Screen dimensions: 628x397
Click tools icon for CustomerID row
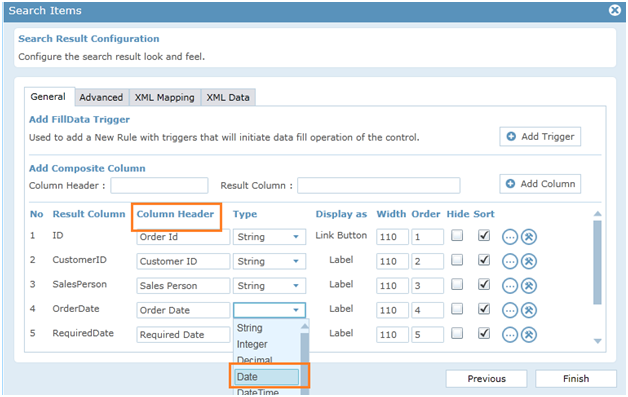click(x=529, y=262)
